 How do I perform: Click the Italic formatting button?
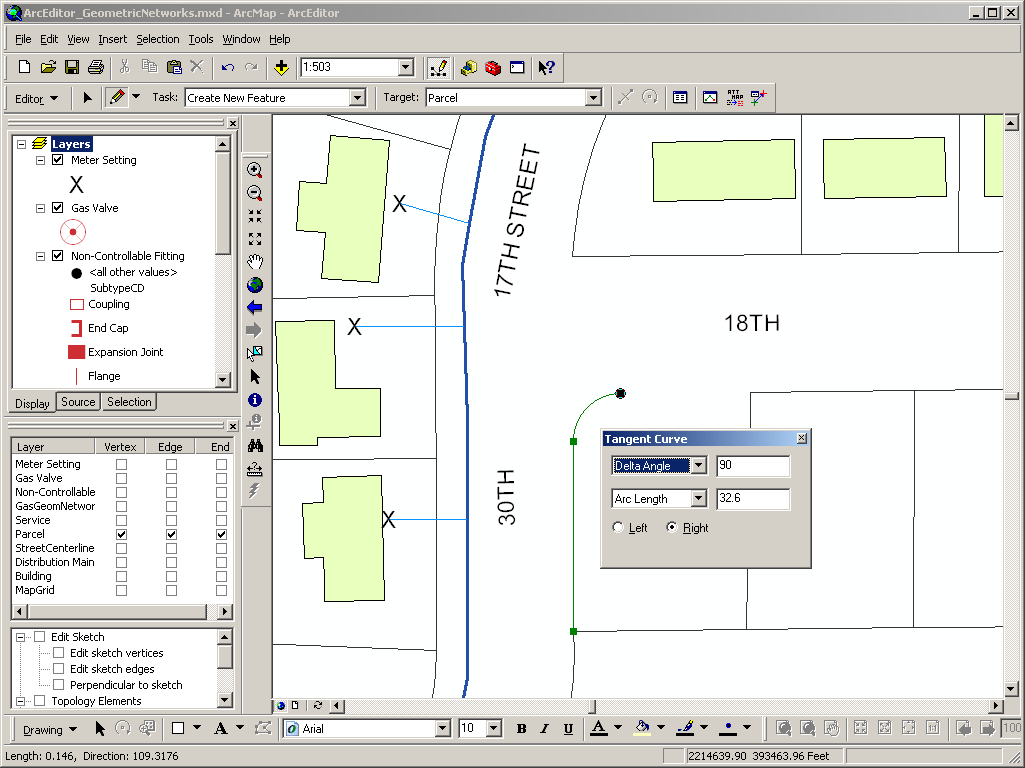[x=545, y=728]
